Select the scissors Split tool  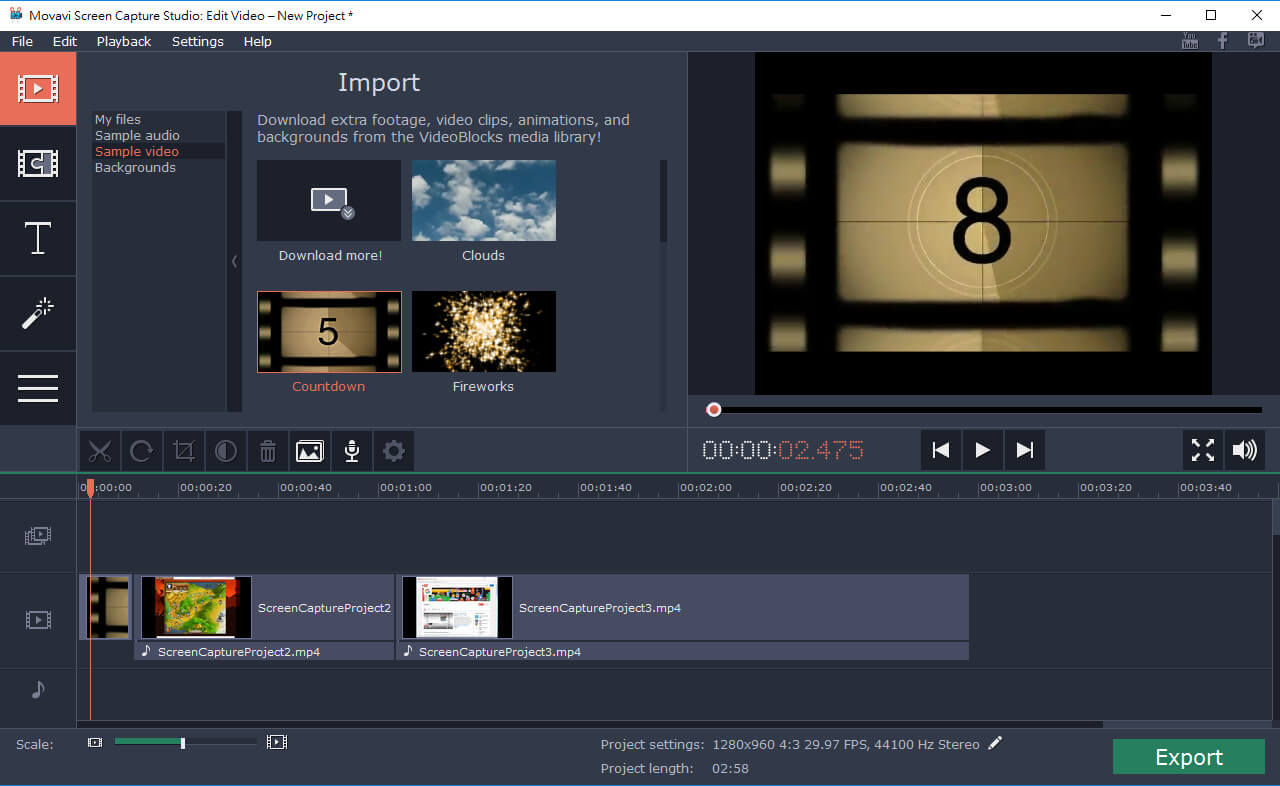tap(99, 451)
